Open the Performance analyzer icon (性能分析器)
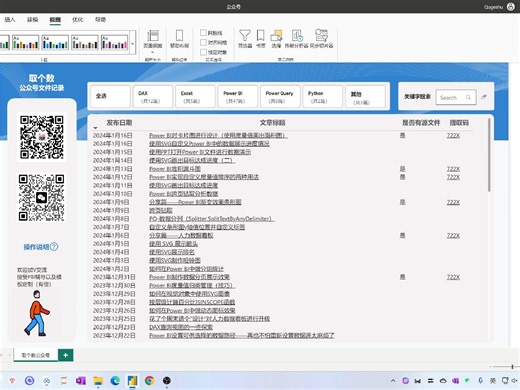Screen dimensions: 520x390 click(x=296, y=38)
